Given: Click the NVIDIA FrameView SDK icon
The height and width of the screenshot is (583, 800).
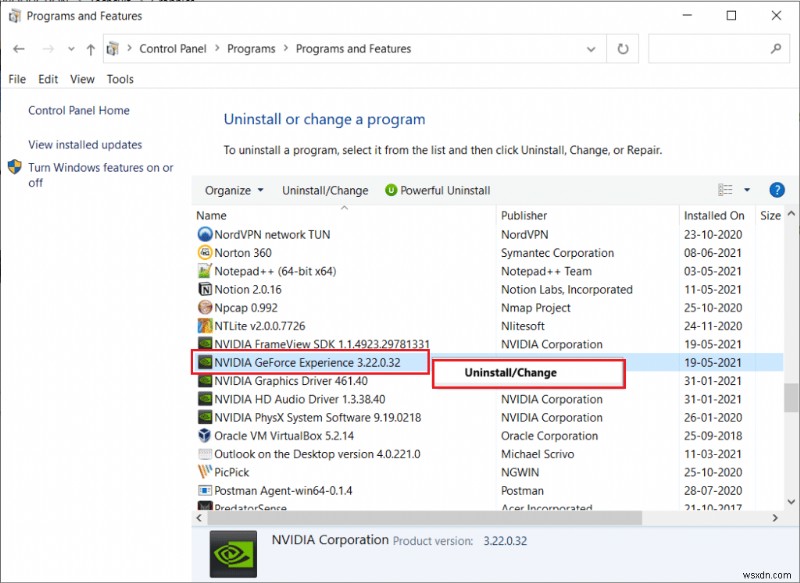Looking at the screenshot, I should pos(205,344).
